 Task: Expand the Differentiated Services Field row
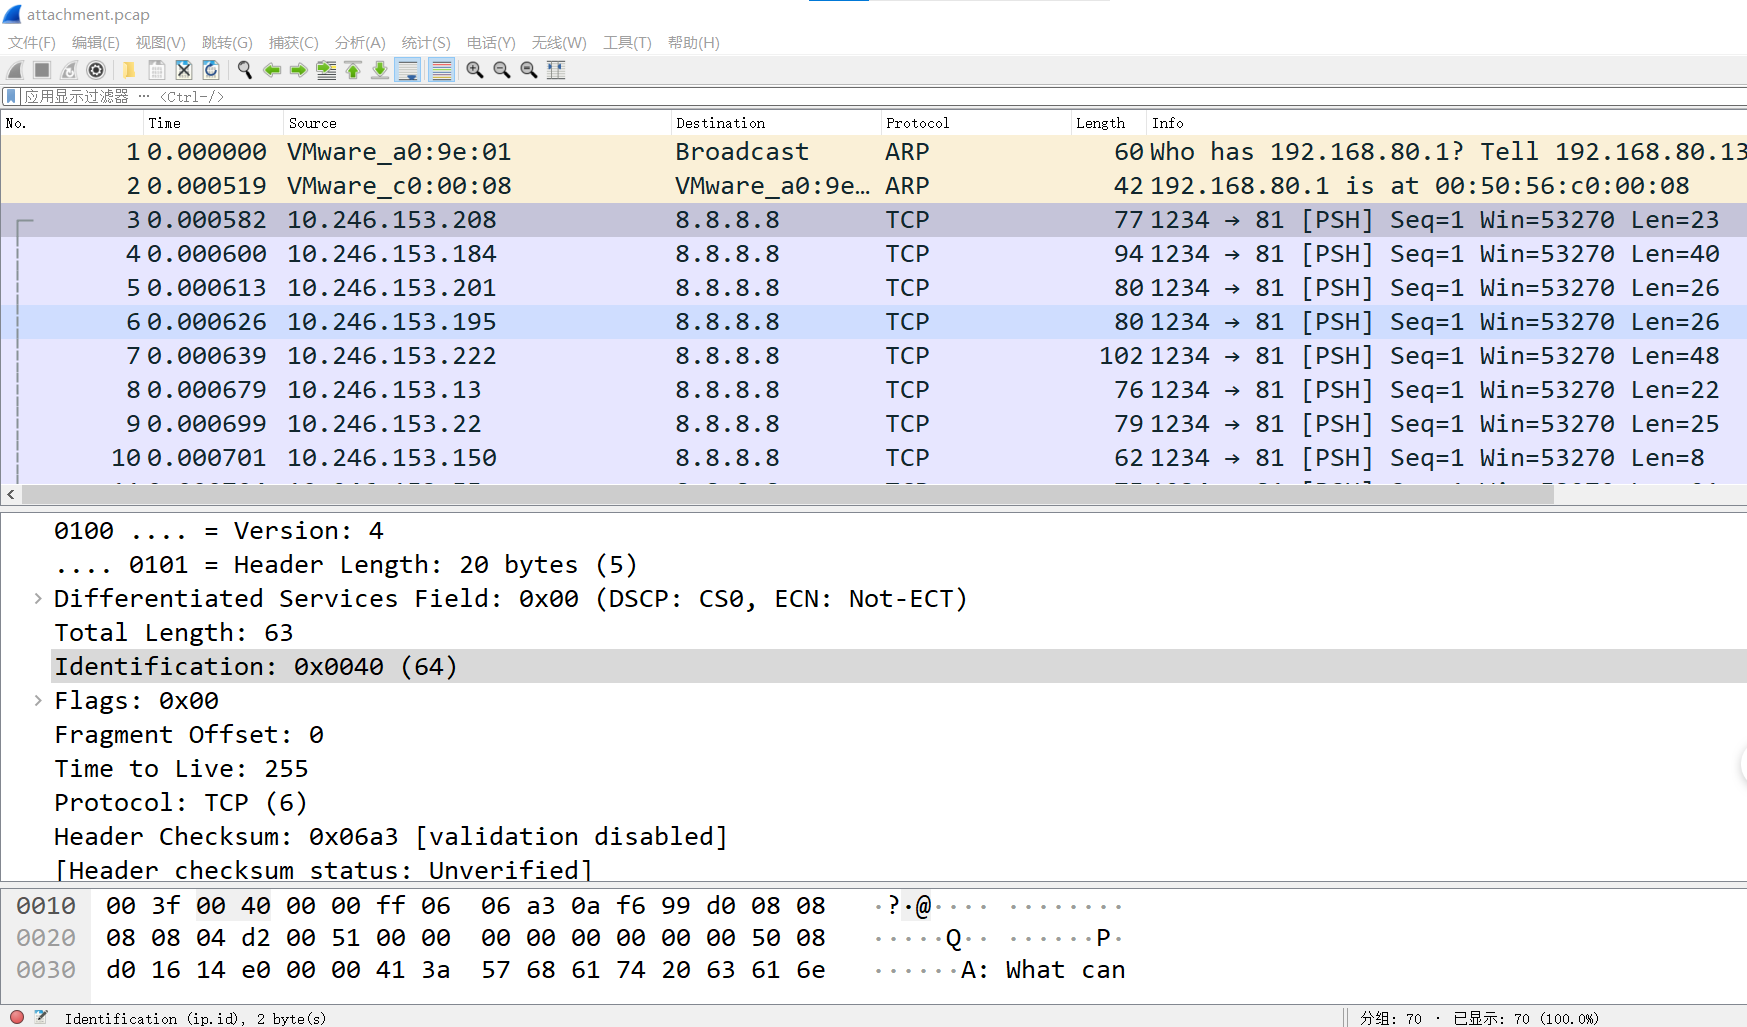tap(38, 599)
